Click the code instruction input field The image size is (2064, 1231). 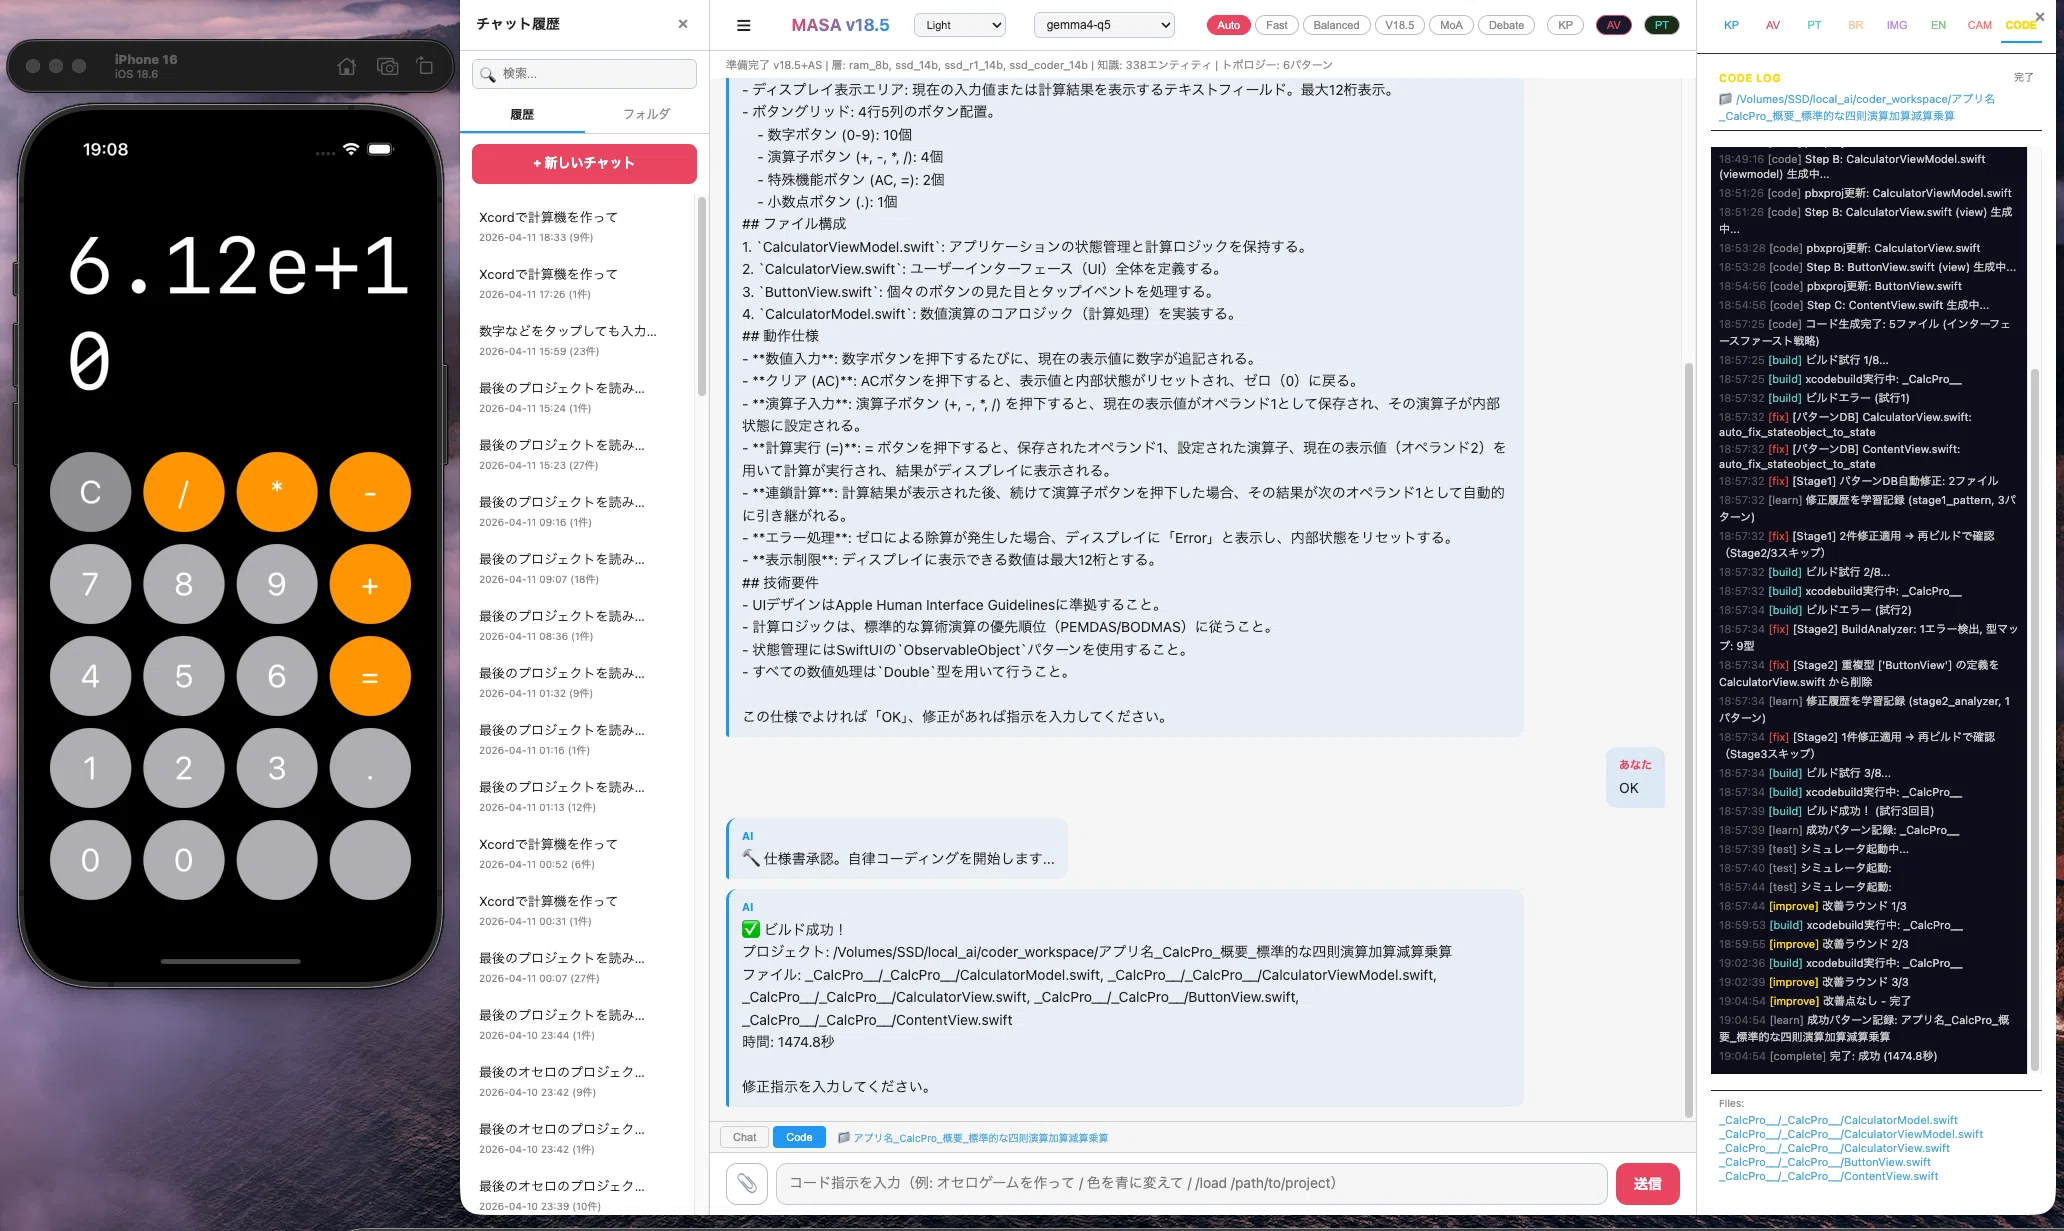pos(1191,1183)
